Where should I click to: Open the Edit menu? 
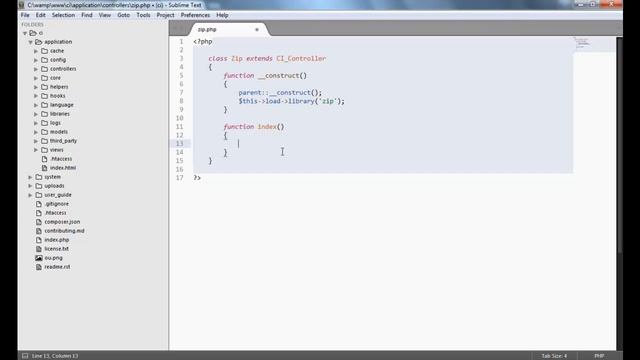(40, 15)
